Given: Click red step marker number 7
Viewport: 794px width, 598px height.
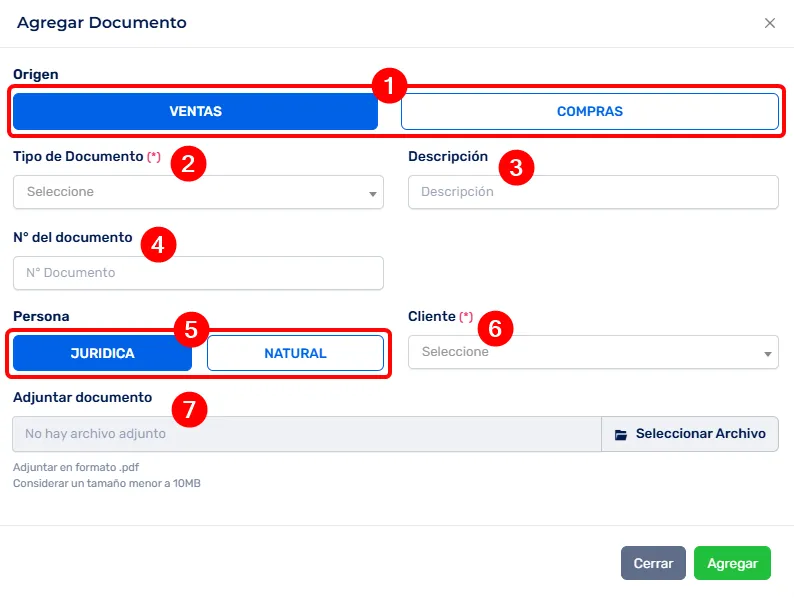Looking at the screenshot, I should (189, 408).
